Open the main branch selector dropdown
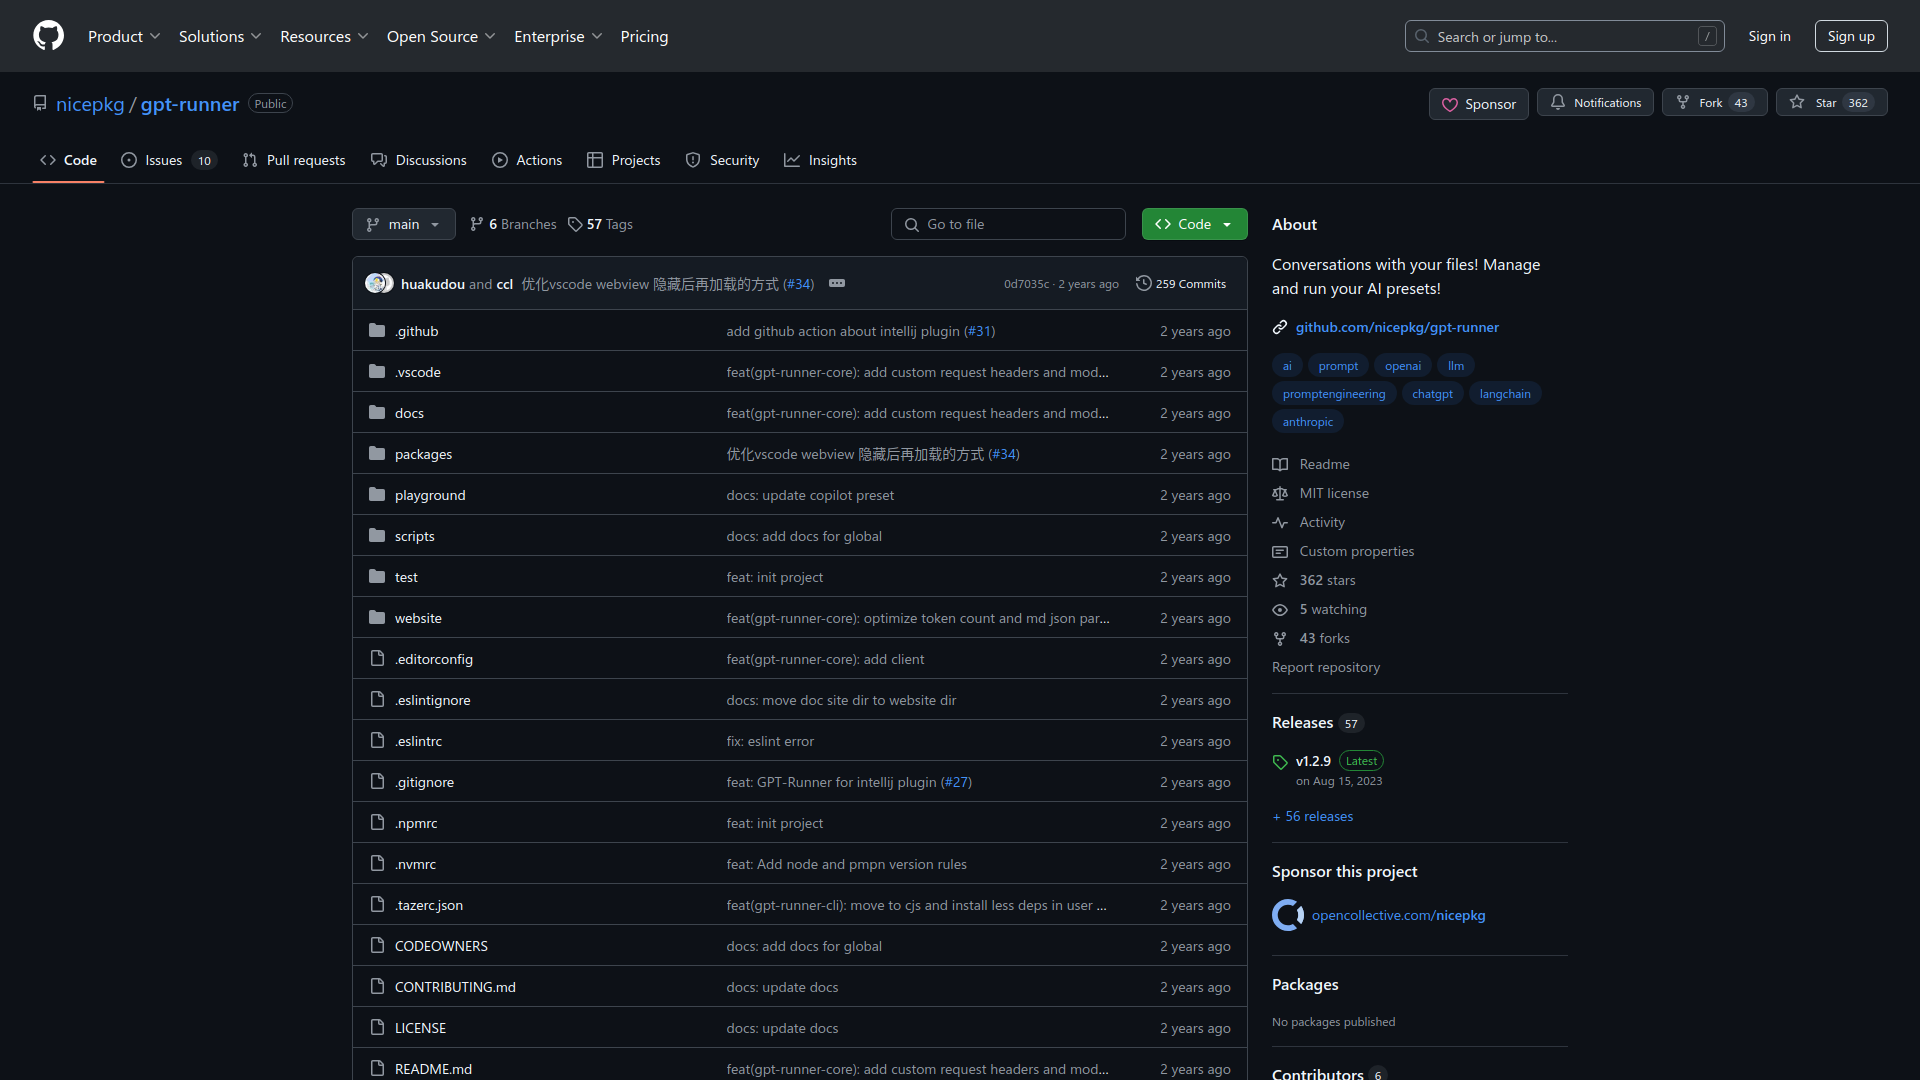Image resolution: width=1920 pixels, height=1080 pixels. tap(404, 224)
